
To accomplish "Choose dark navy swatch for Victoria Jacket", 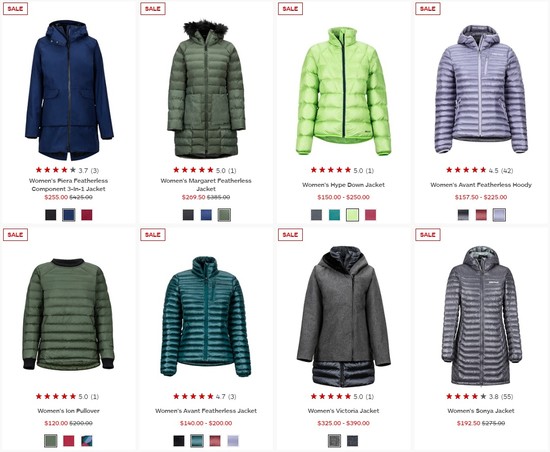I will click(x=353, y=441).
